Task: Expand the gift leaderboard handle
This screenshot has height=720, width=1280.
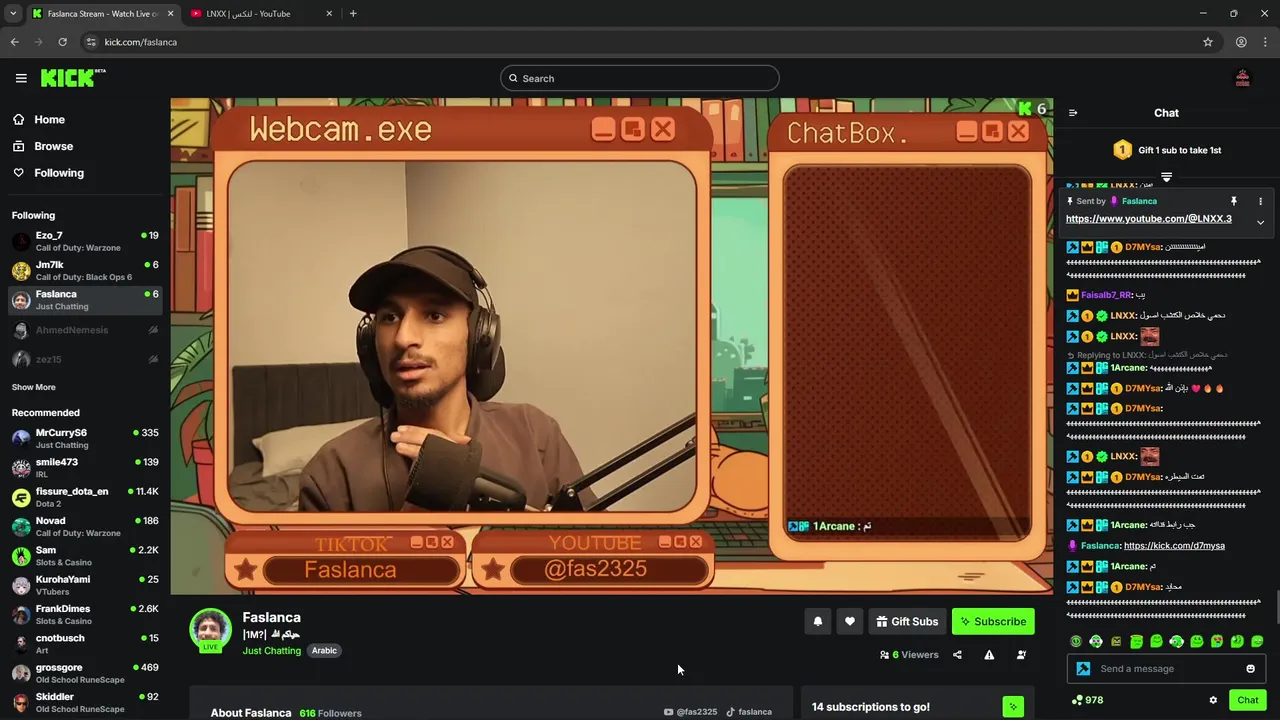Action: click(1166, 177)
